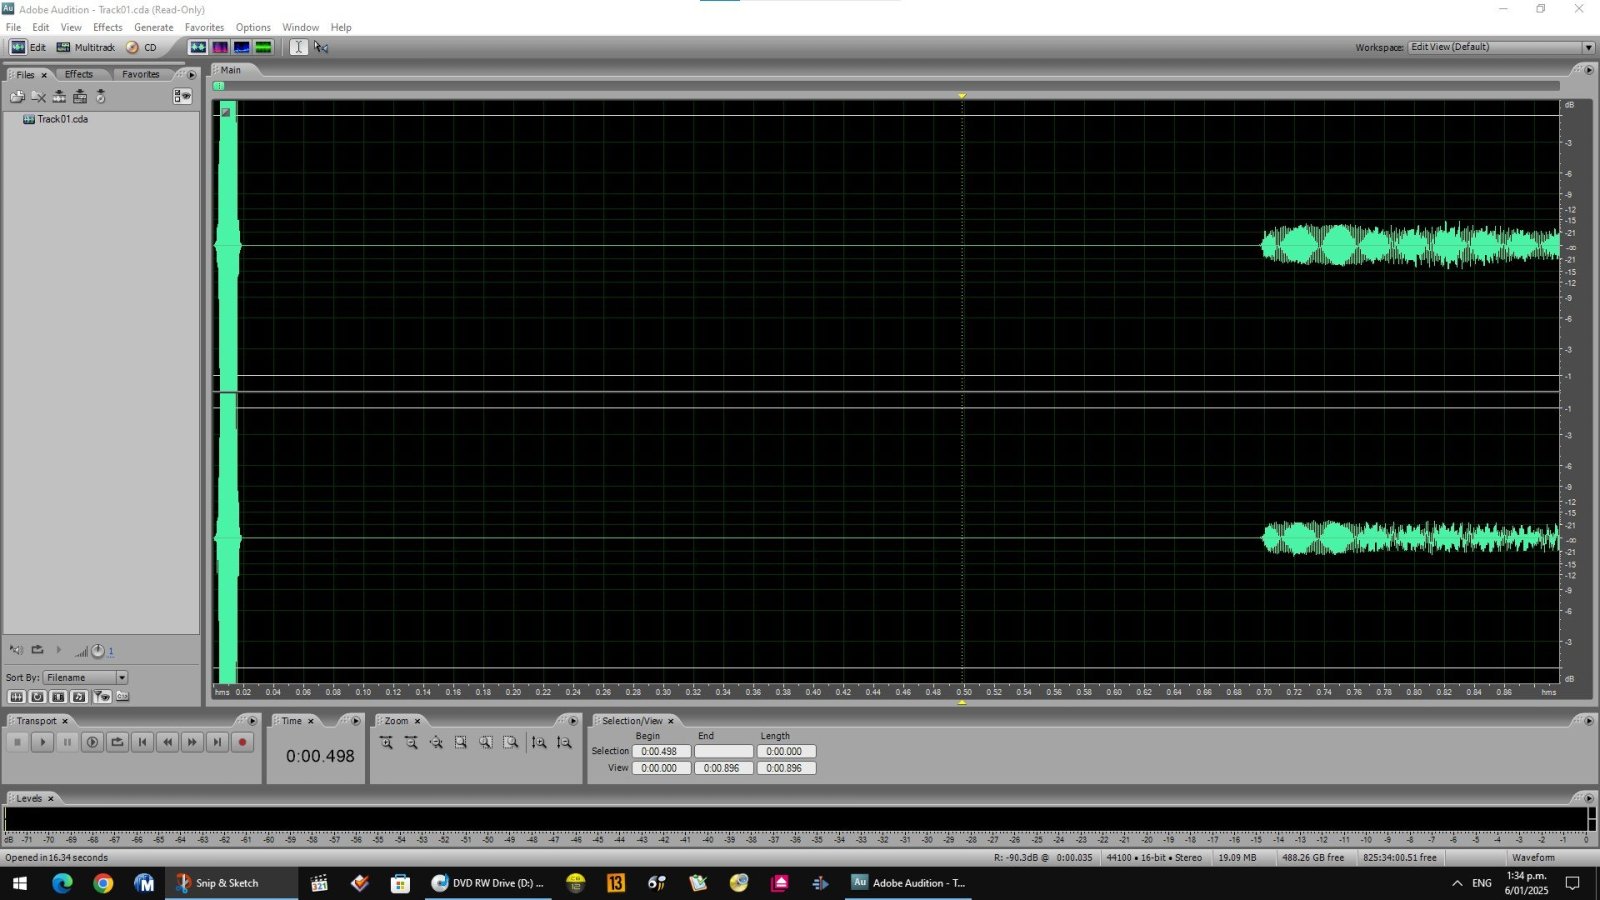Click Selection Begin time field

pyautogui.click(x=661, y=751)
